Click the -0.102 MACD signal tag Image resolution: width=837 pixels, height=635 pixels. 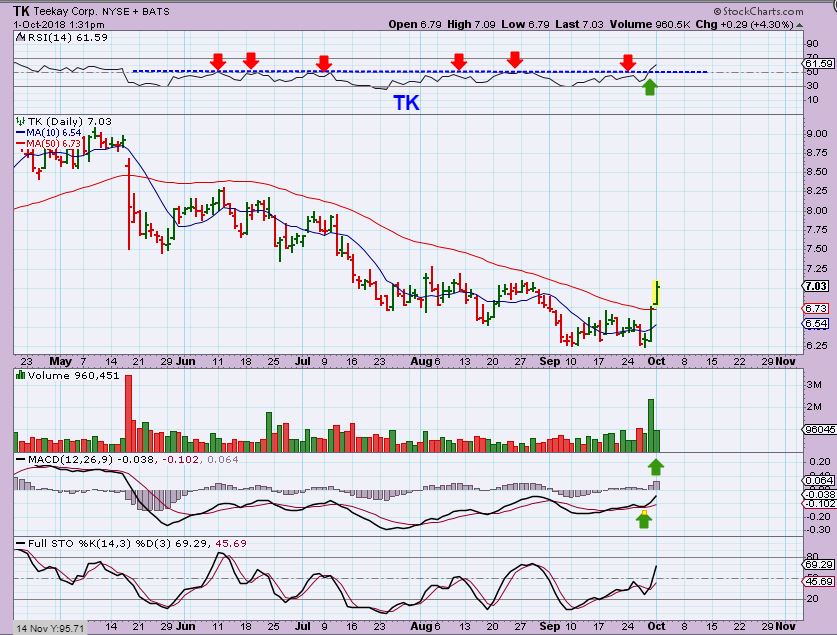[819, 503]
